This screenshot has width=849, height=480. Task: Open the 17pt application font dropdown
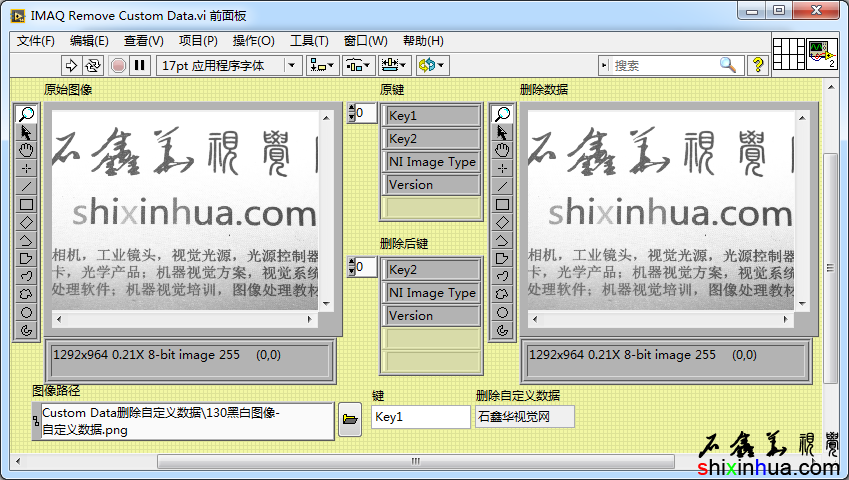click(x=229, y=65)
